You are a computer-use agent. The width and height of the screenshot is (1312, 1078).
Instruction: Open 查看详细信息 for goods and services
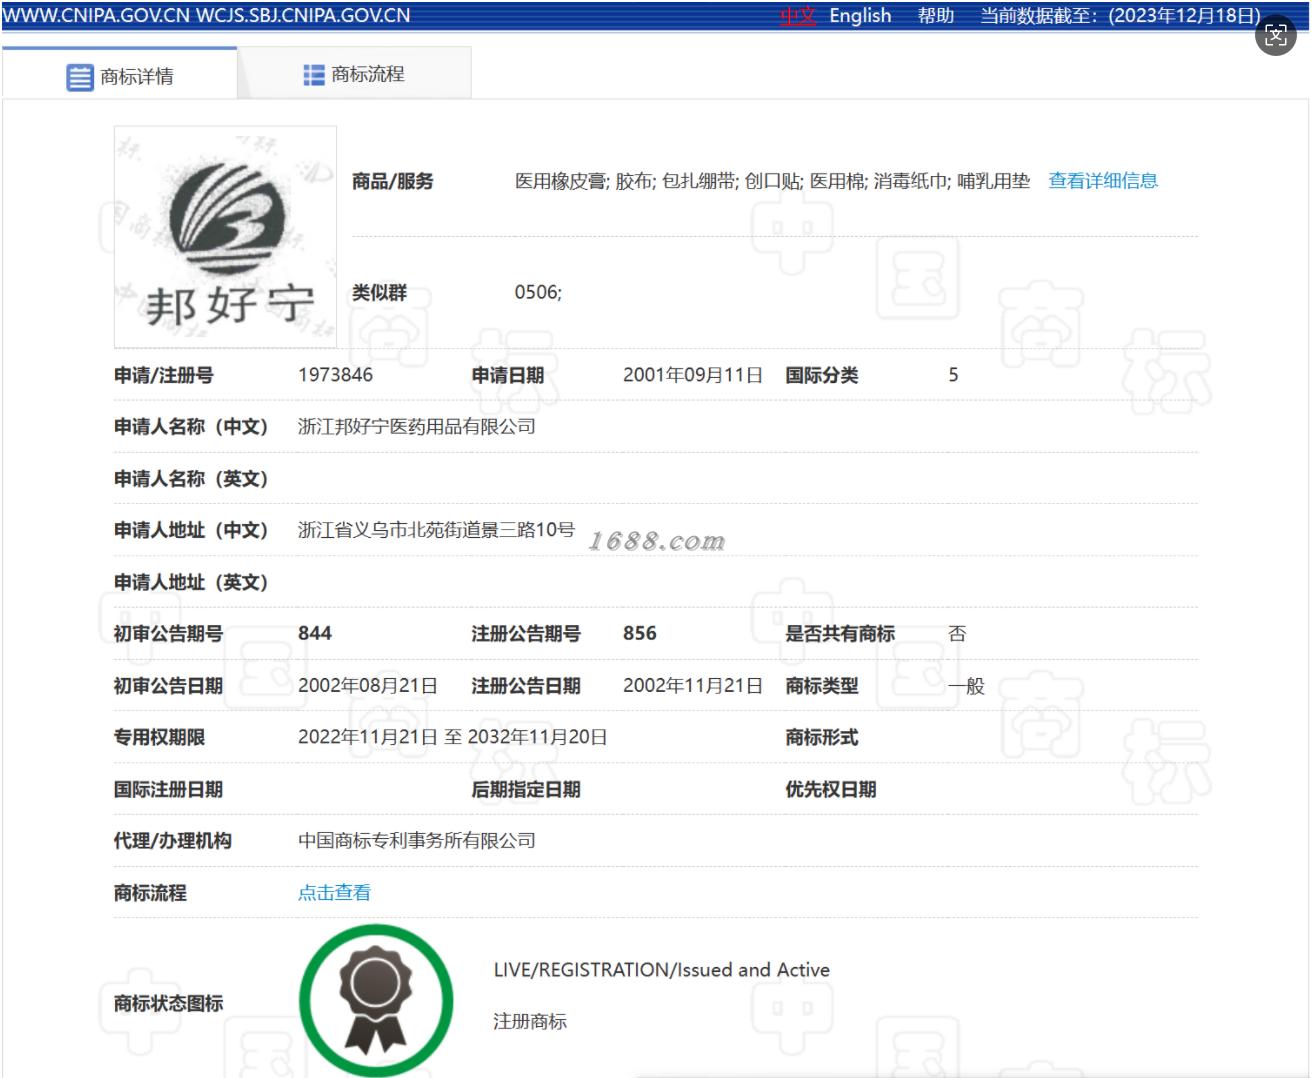coord(1103,181)
